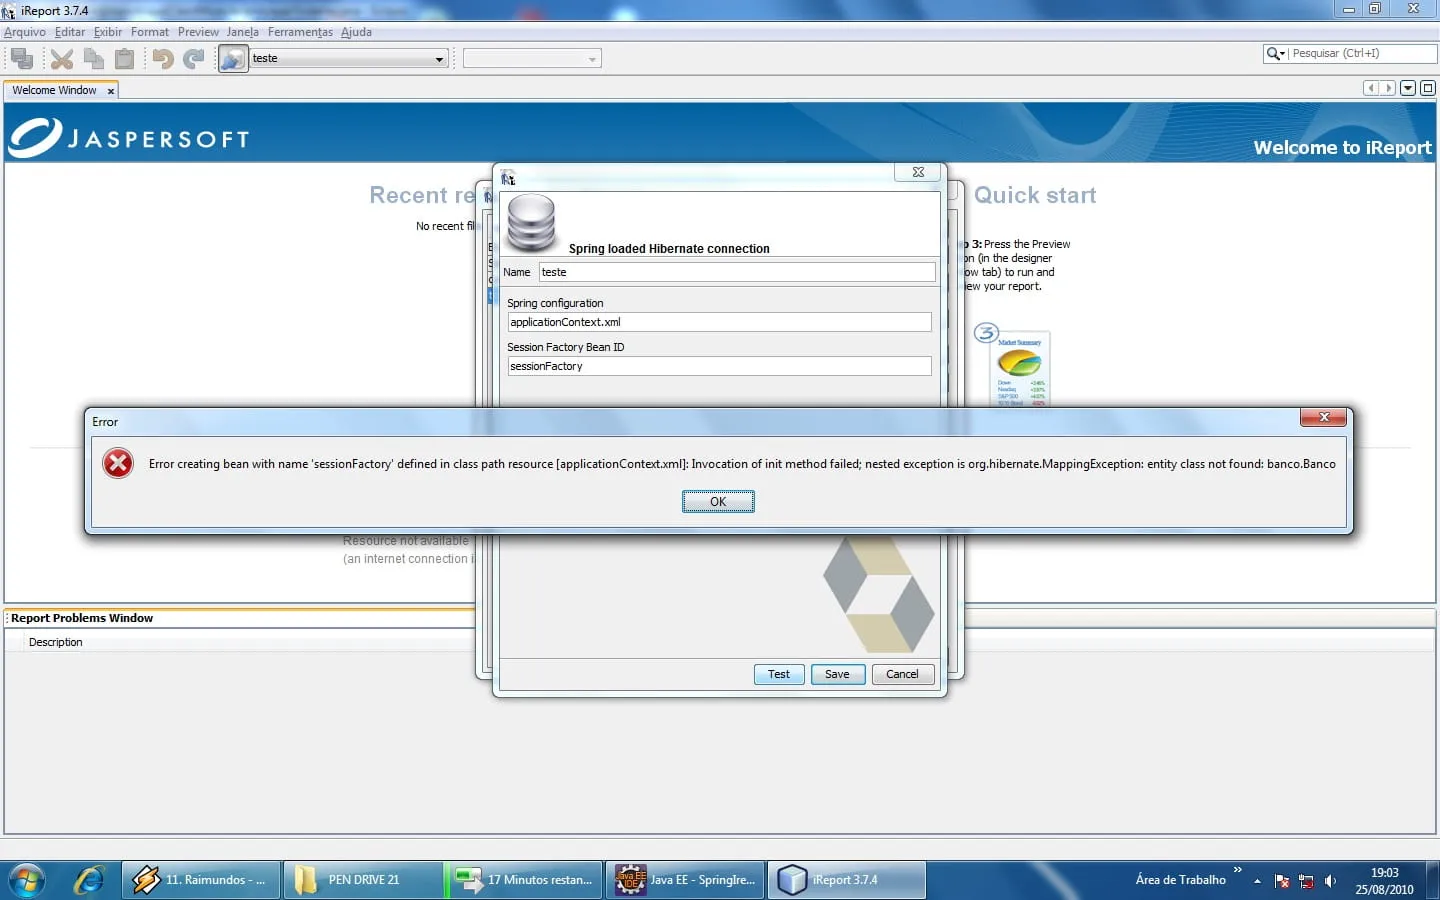
Task: Click the Description column header
Action: (56, 642)
